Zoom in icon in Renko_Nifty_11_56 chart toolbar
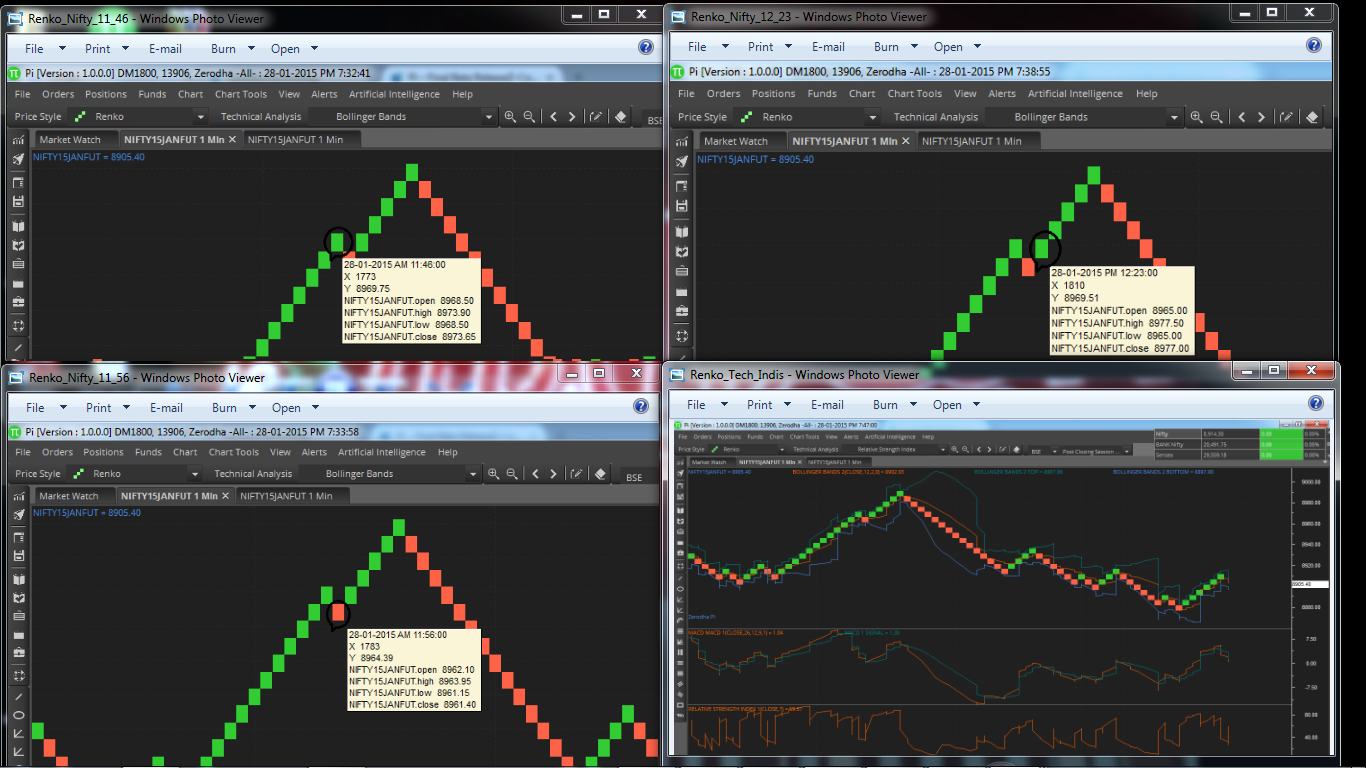The height and width of the screenshot is (768, 1366). pos(492,474)
